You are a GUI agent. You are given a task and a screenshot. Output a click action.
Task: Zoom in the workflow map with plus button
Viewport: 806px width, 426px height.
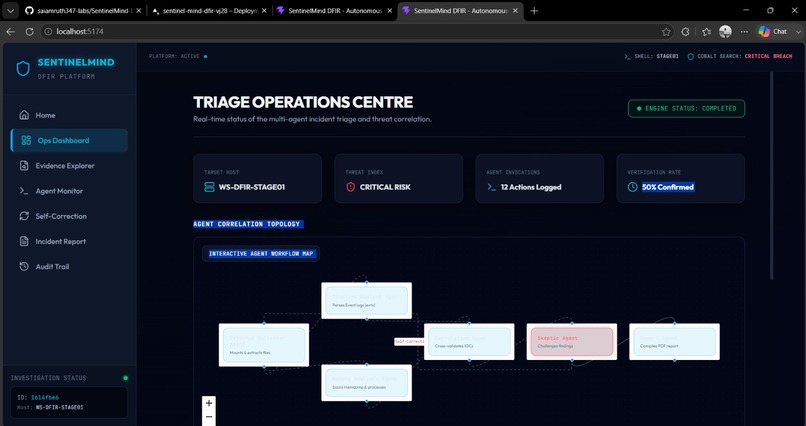[209, 403]
